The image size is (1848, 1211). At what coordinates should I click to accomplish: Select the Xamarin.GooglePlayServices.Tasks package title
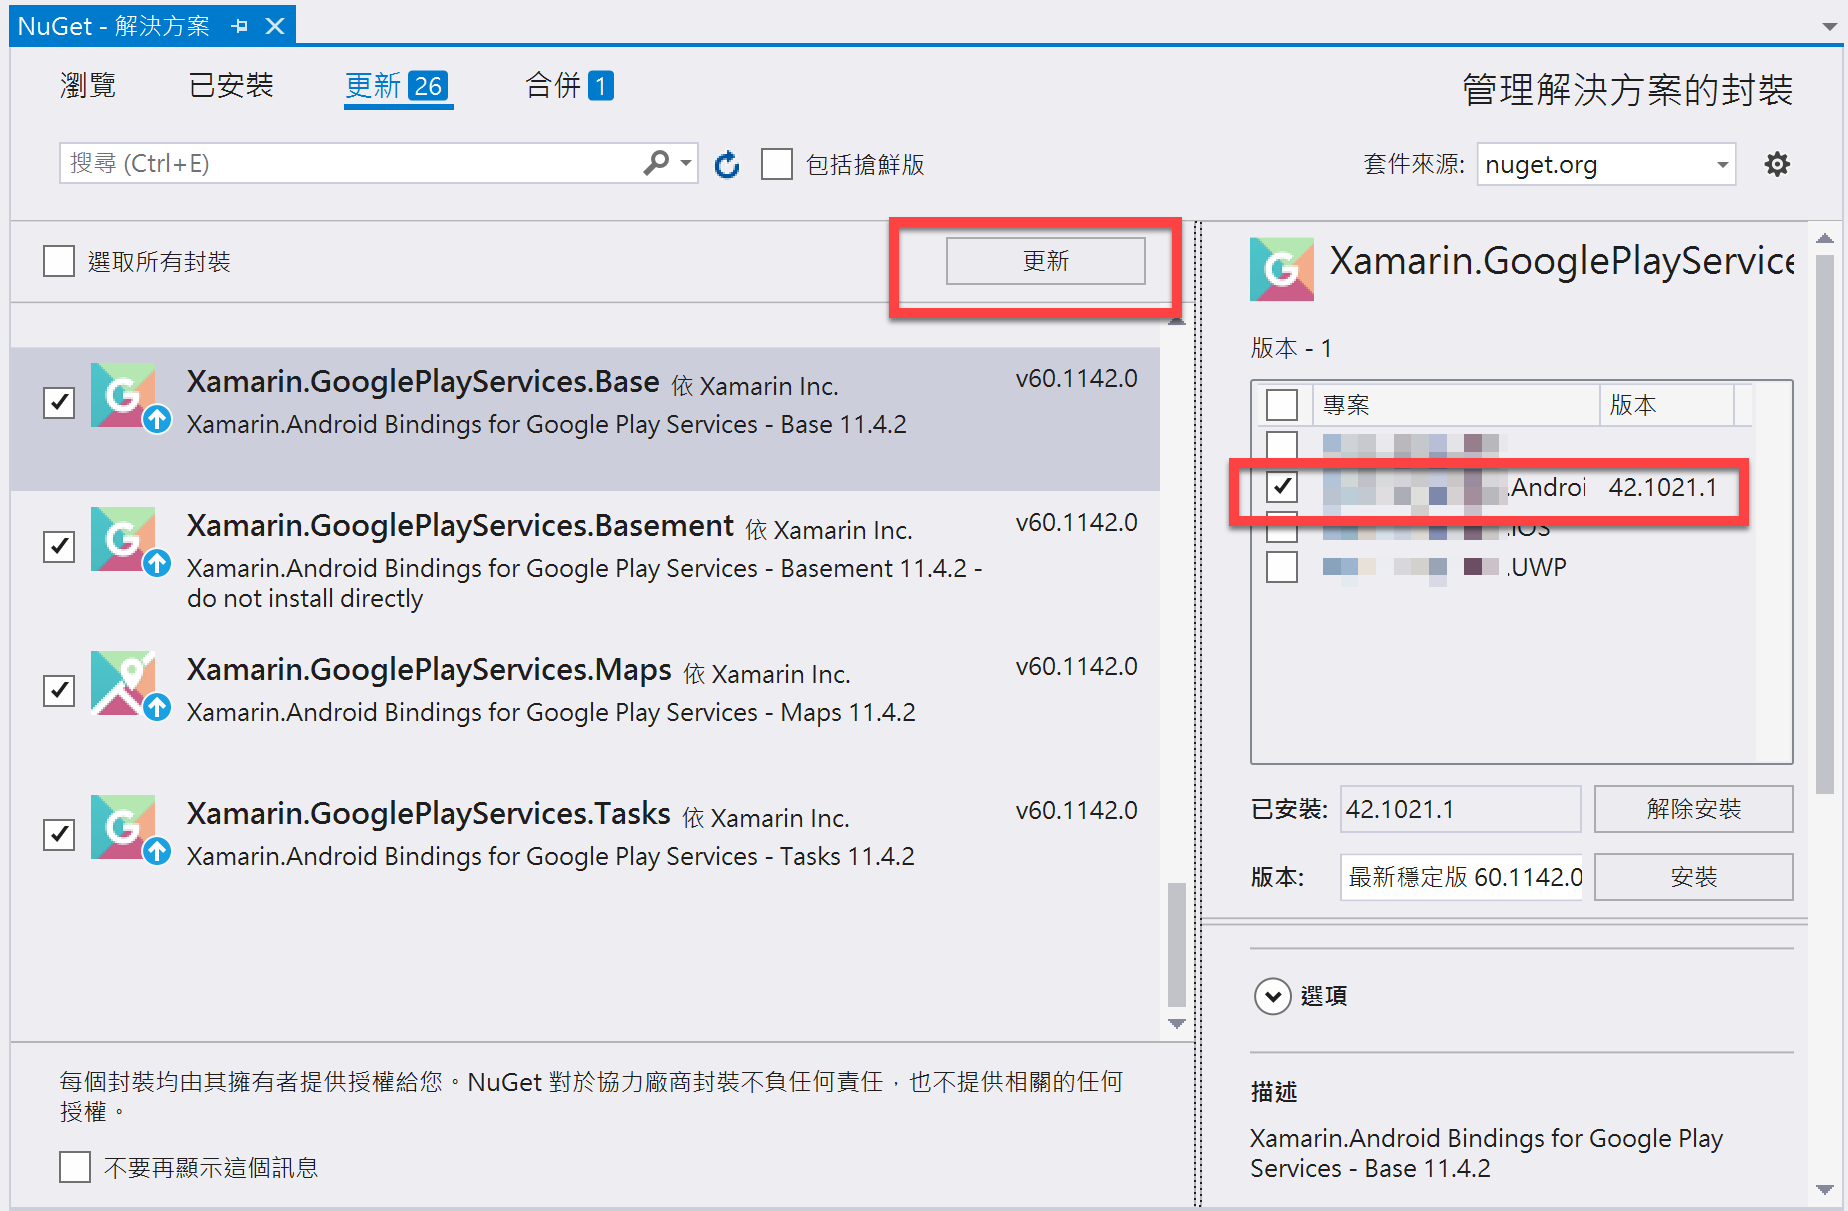point(428,814)
